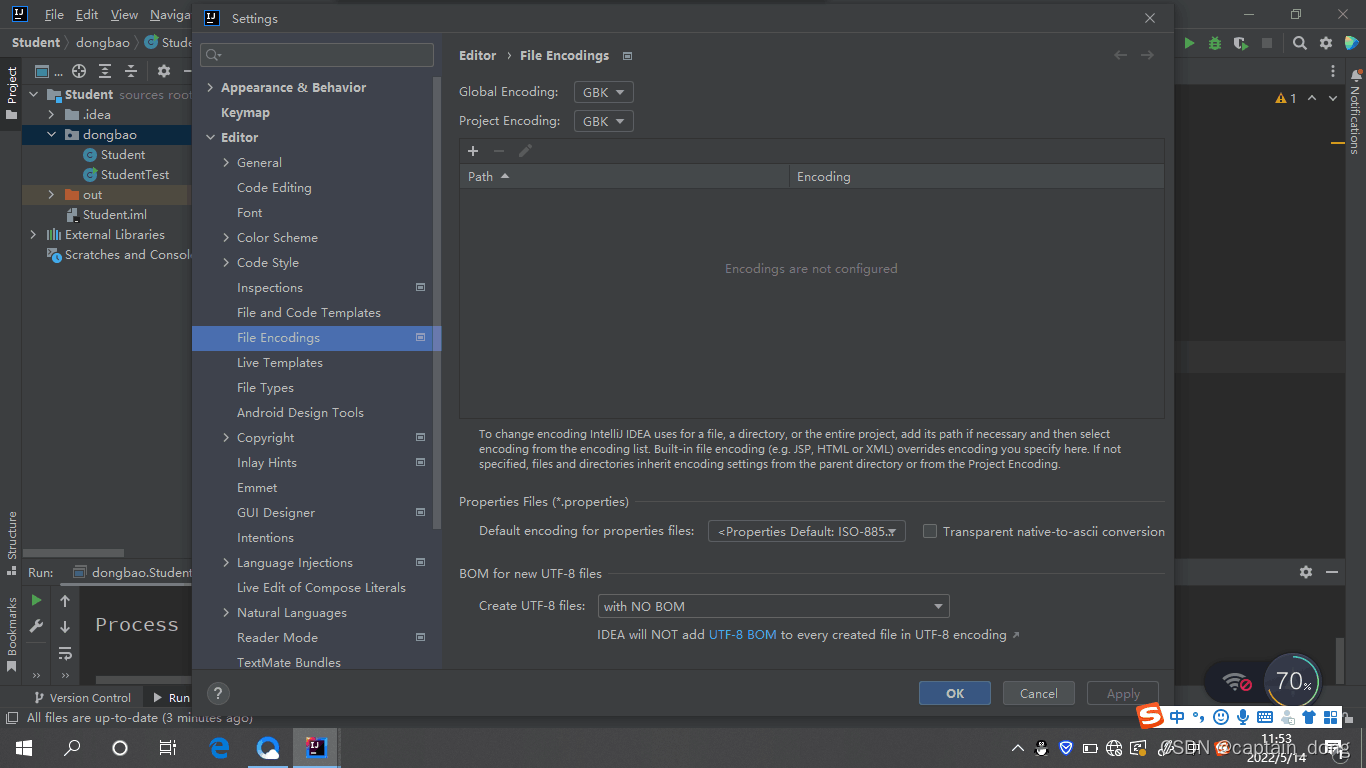This screenshot has width=1366, height=768.
Task: Click the tool window toggle icon in status bar
Action: [11, 718]
